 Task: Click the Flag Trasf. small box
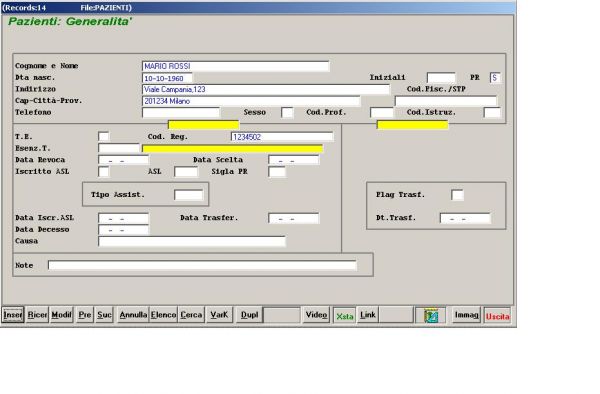[457, 195]
